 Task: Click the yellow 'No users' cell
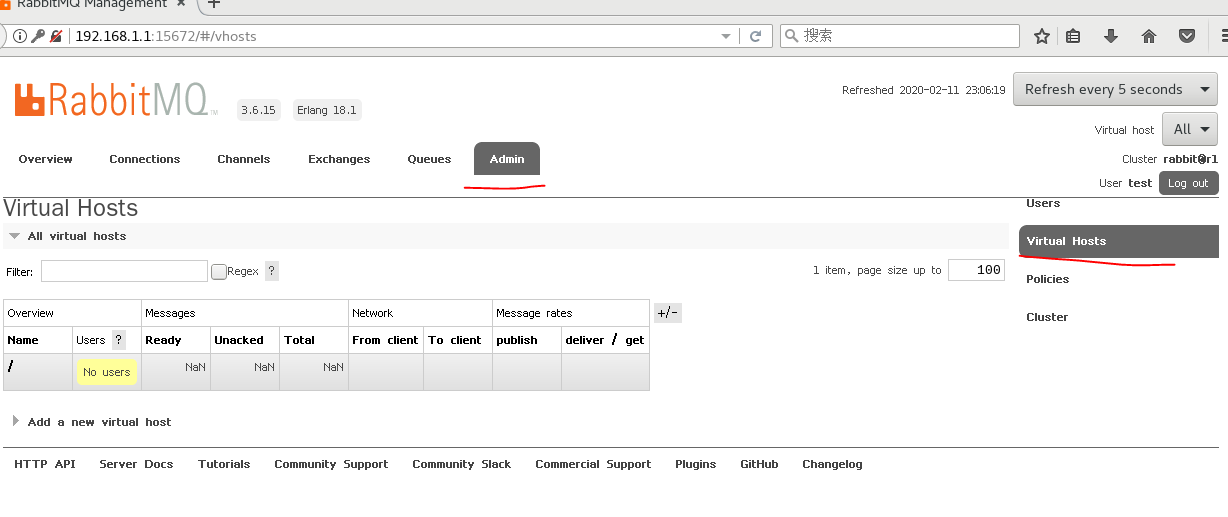(107, 372)
